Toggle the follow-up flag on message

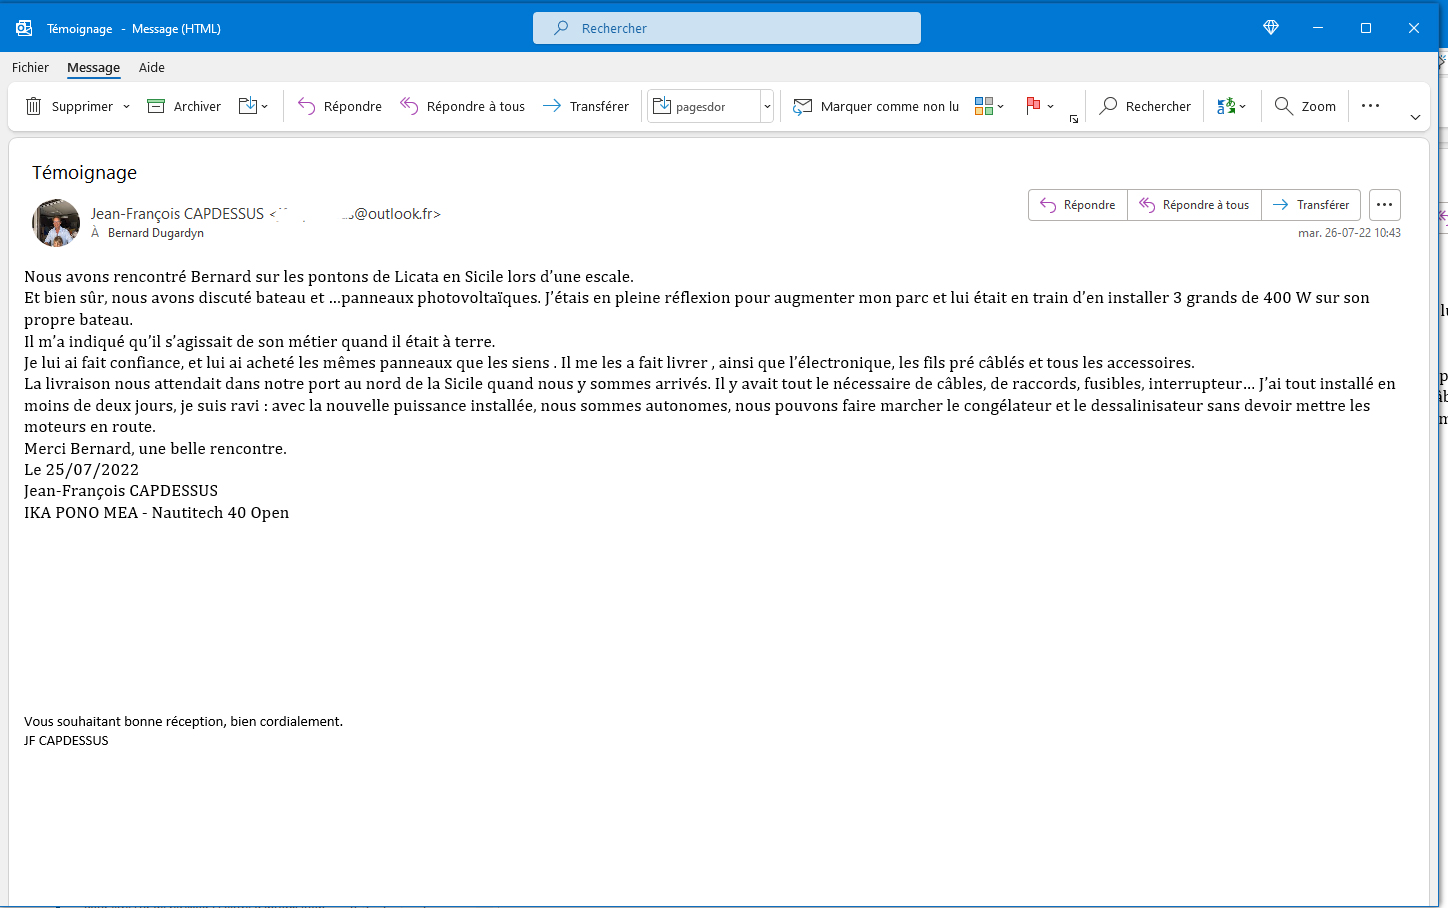1033,106
